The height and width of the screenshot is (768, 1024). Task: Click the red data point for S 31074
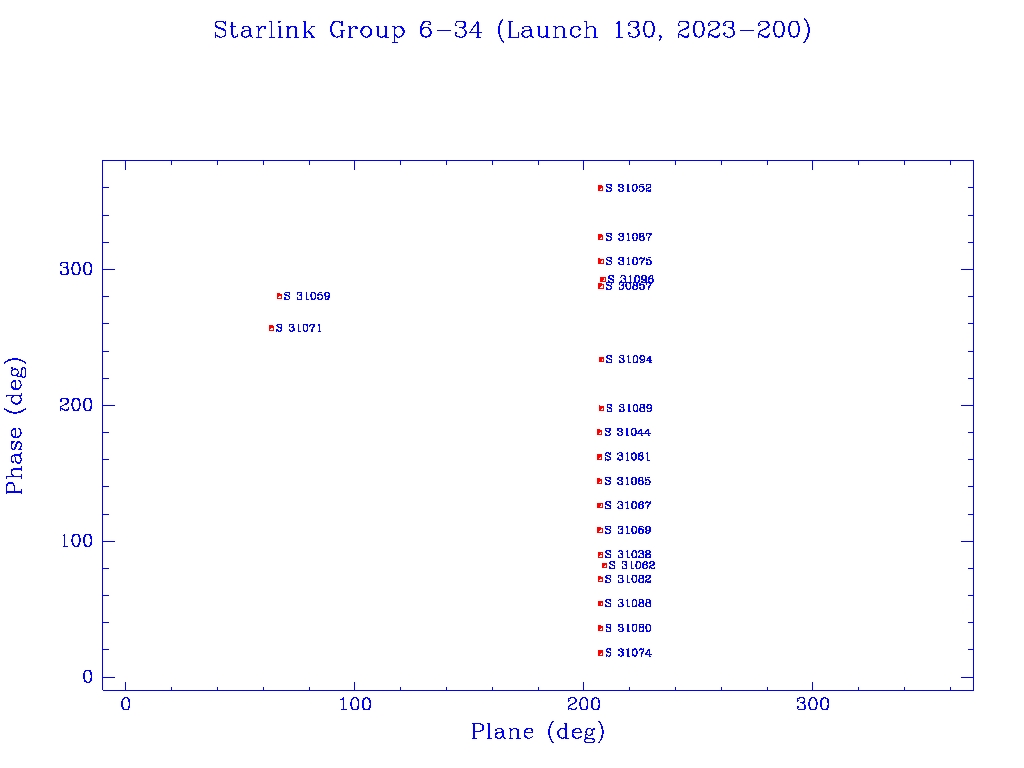[600, 653]
